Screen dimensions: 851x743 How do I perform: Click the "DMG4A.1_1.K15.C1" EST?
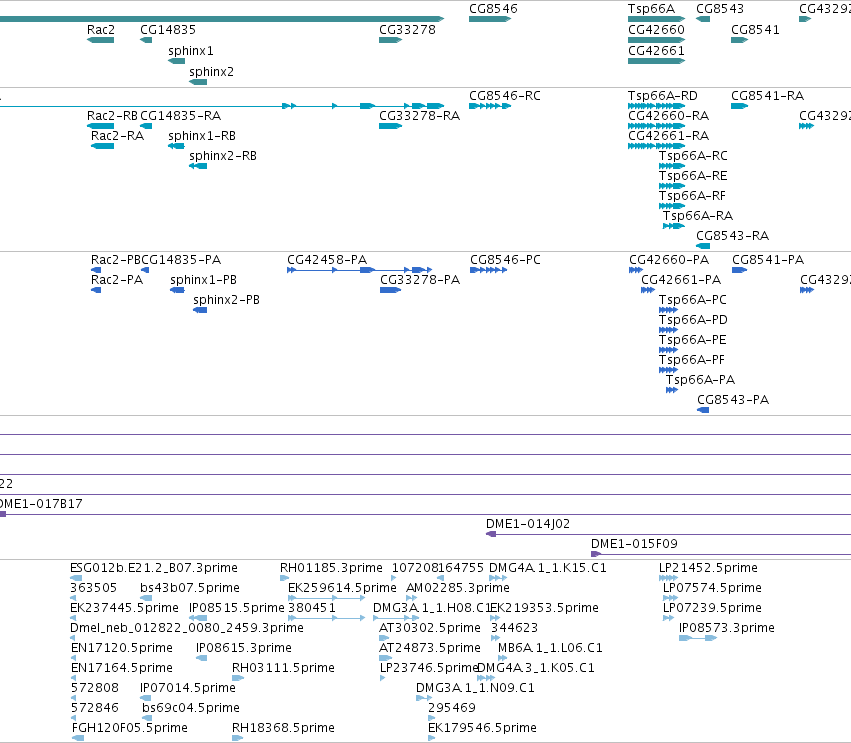pyautogui.click(x=548, y=569)
